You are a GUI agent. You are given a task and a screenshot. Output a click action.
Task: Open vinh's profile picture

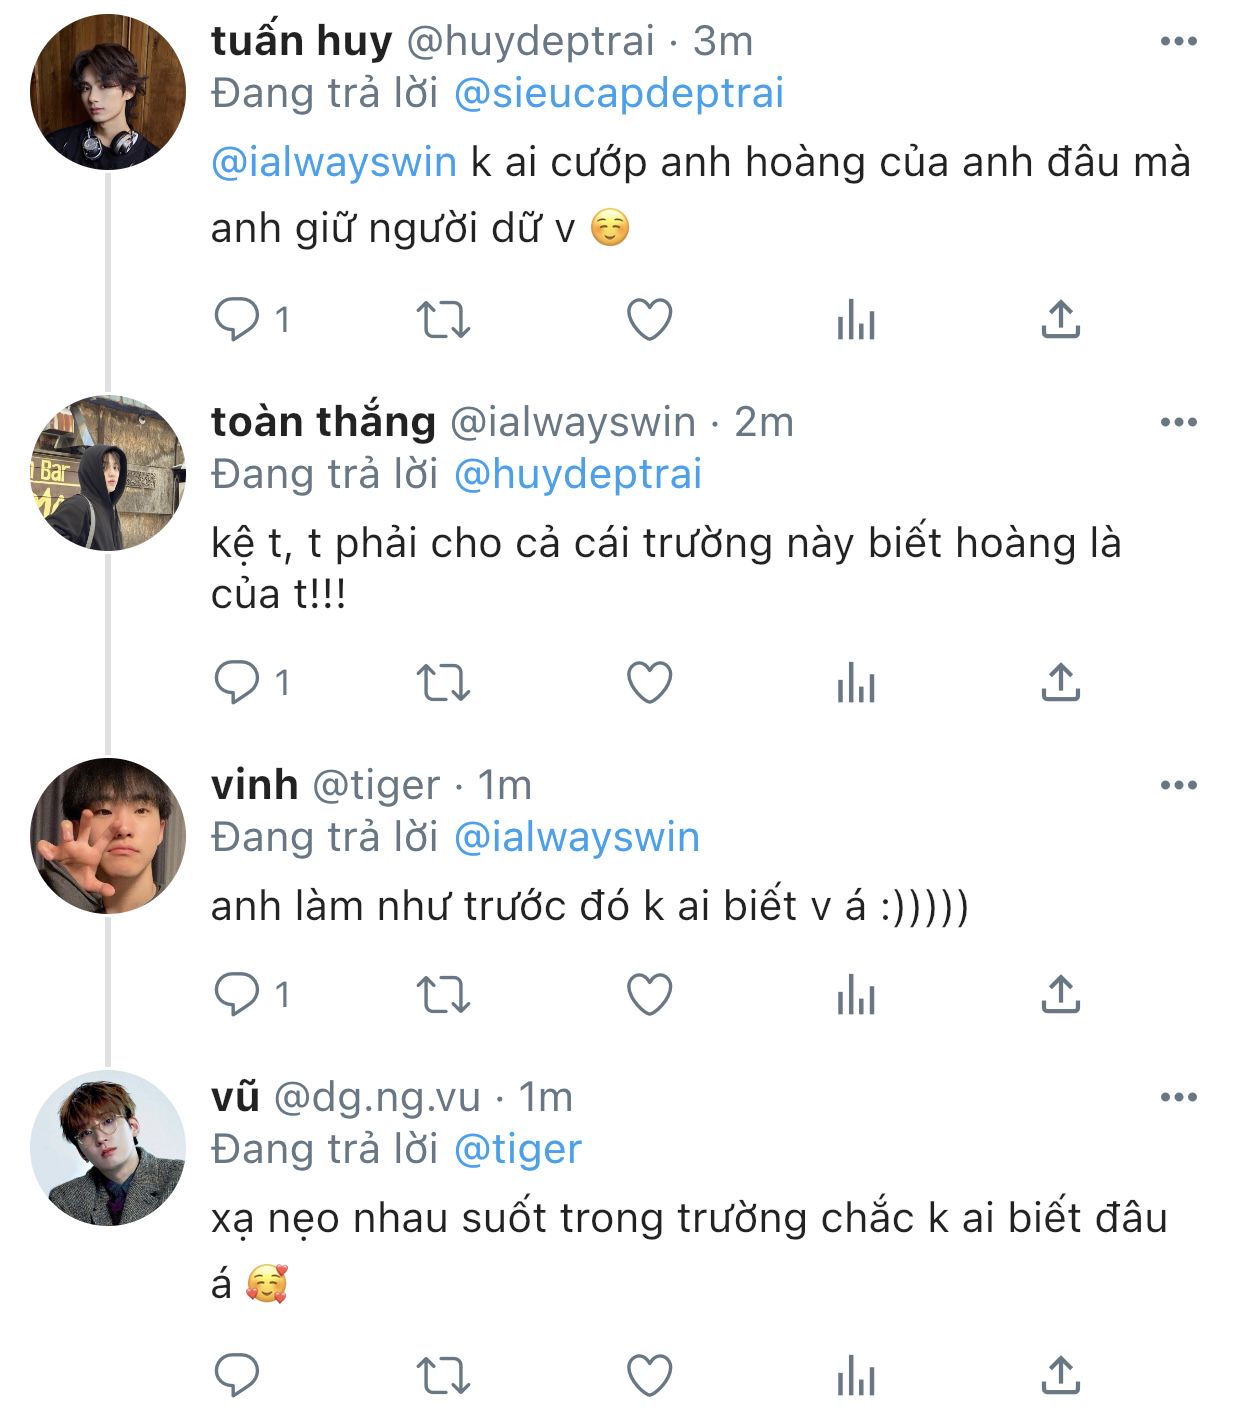pyautogui.click(x=108, y=836)
